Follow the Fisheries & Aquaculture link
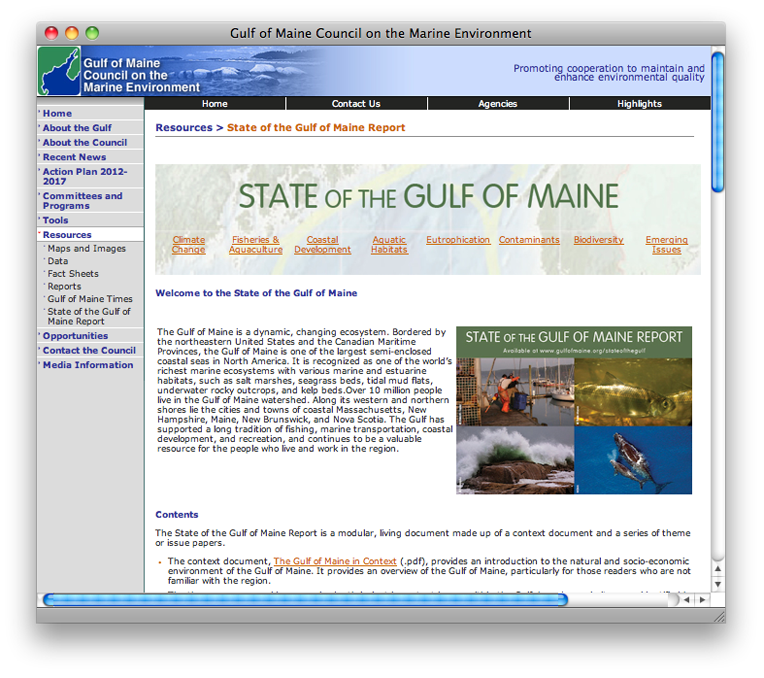Viewport: 764px width, 678px height. [x=255, y=245]
